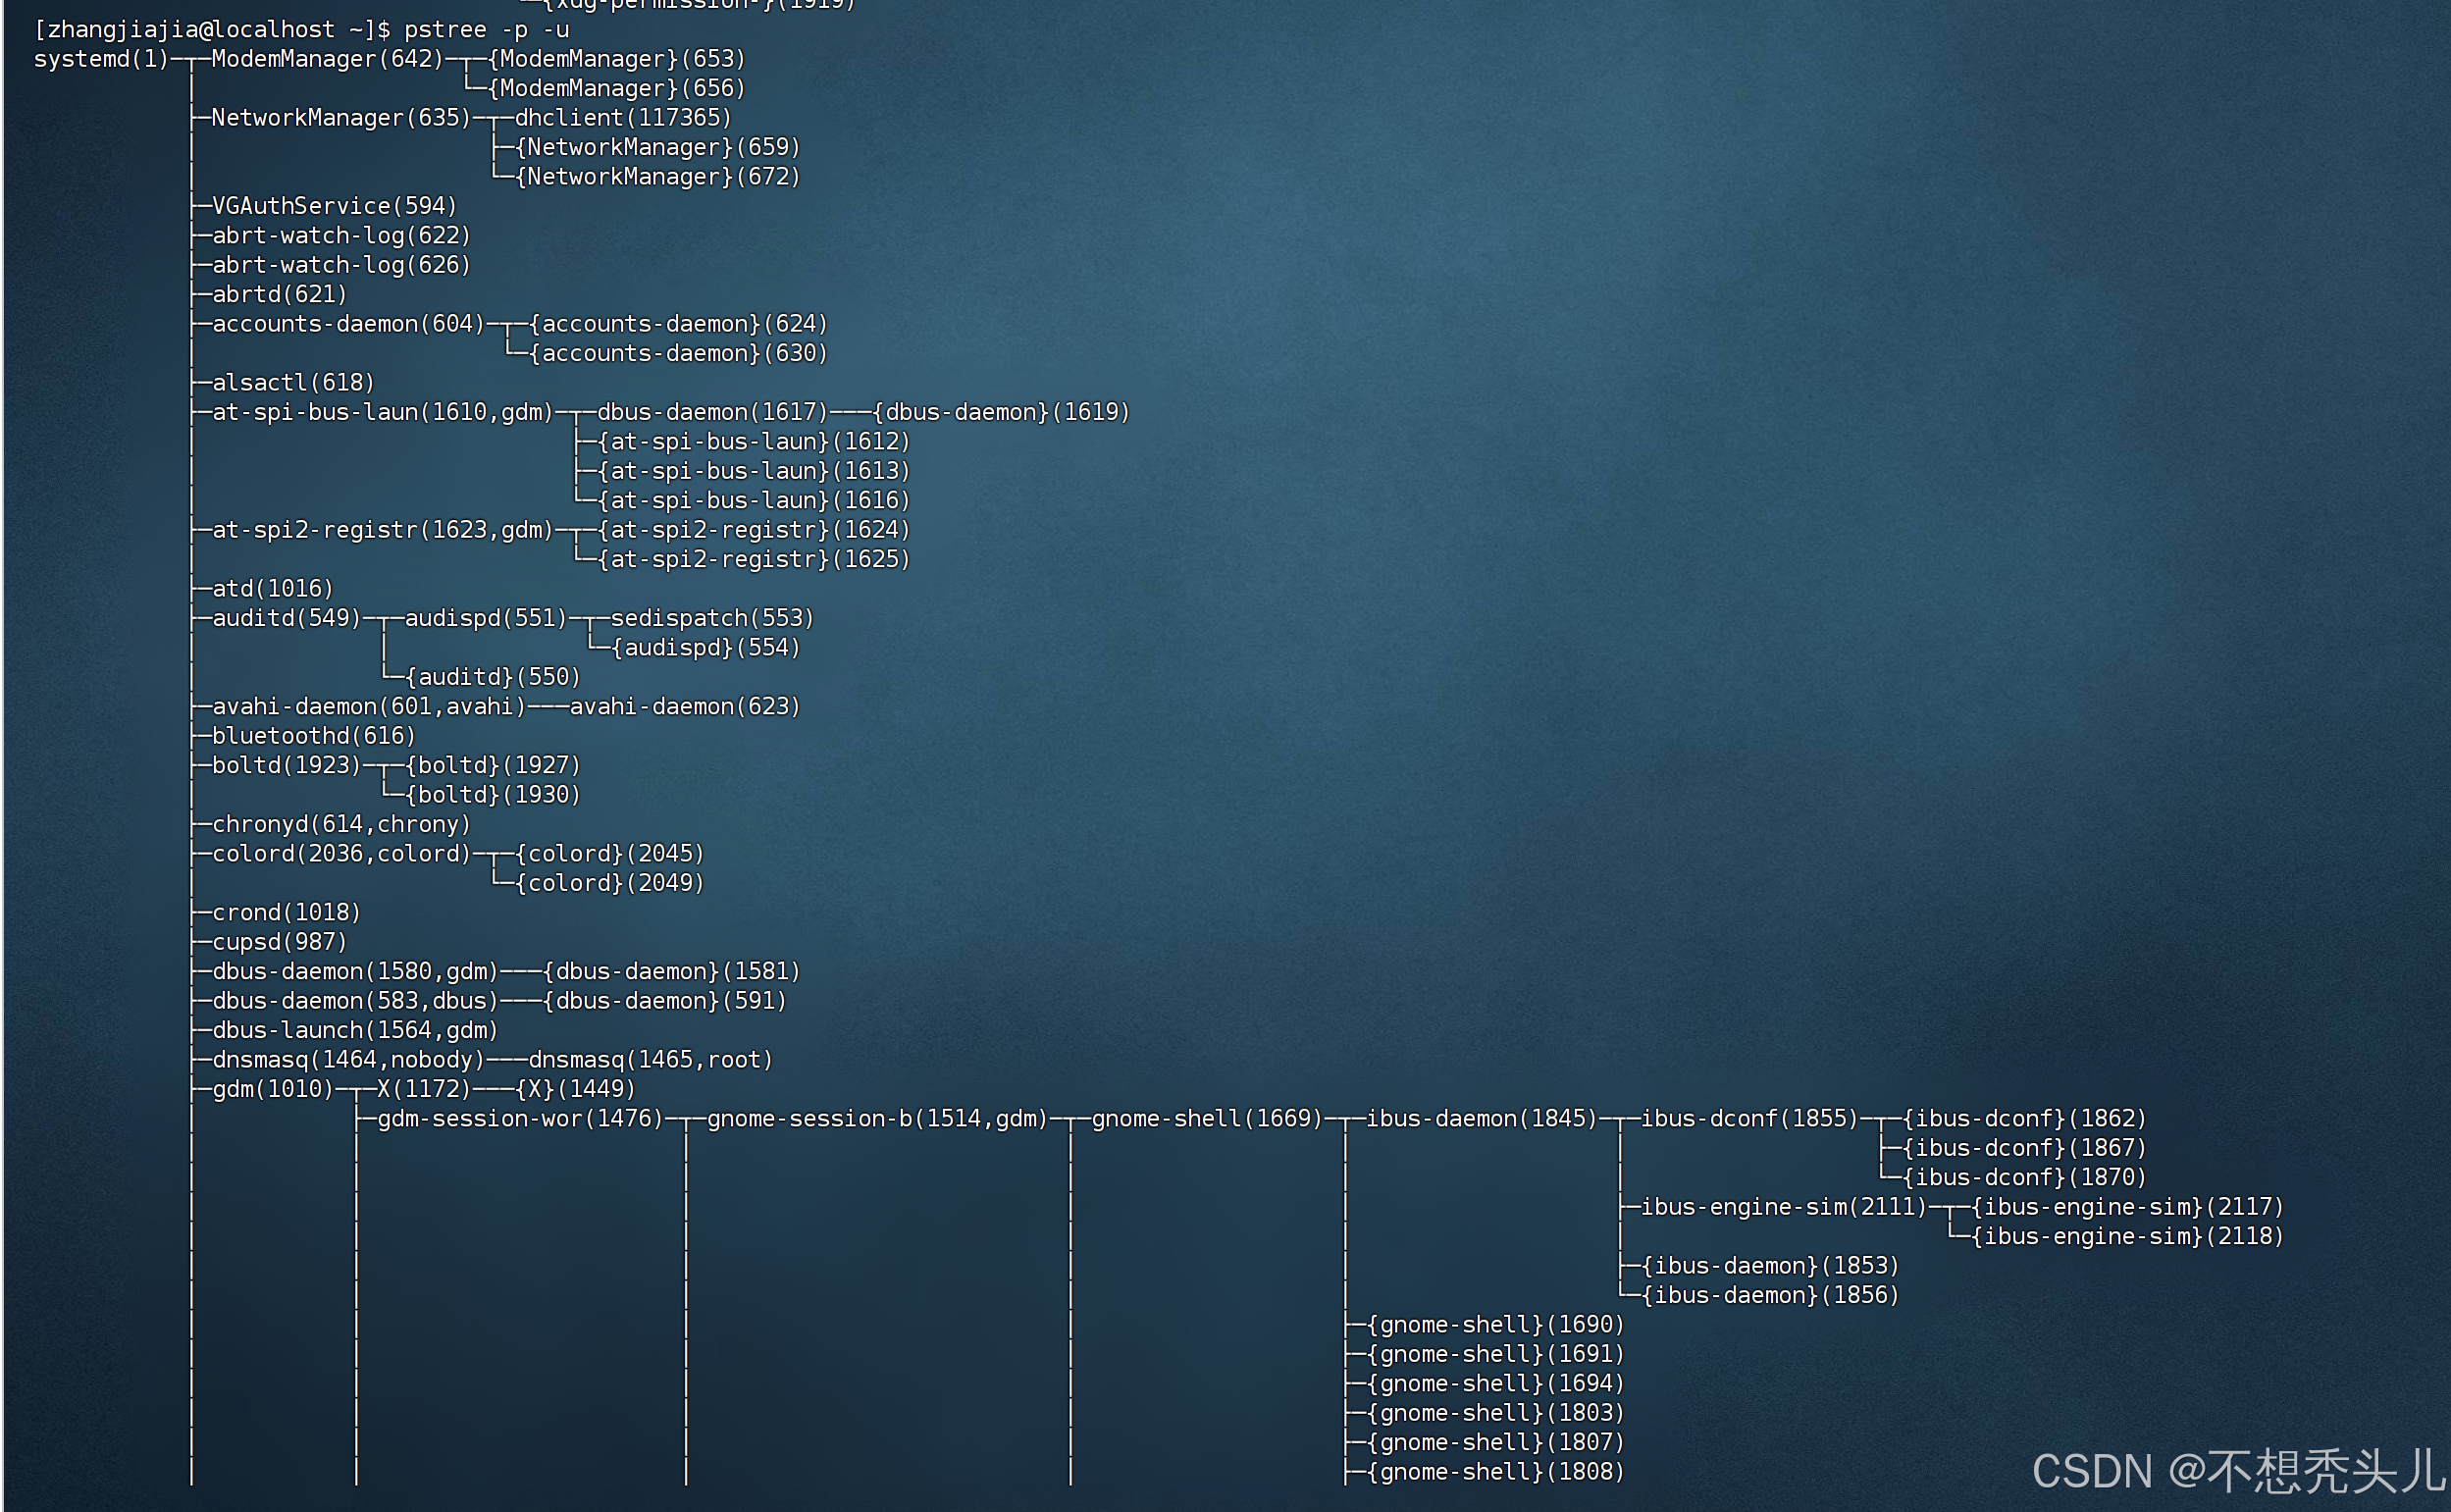Click the auditd(549) process node
Screen dimensions: 2451x1512
point(286,618)
